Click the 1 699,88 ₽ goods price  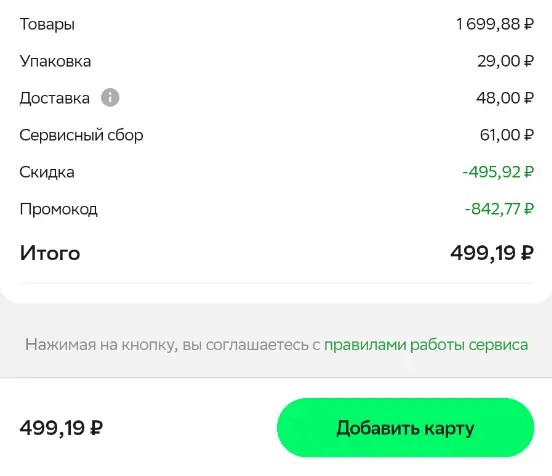coord(495,24)
